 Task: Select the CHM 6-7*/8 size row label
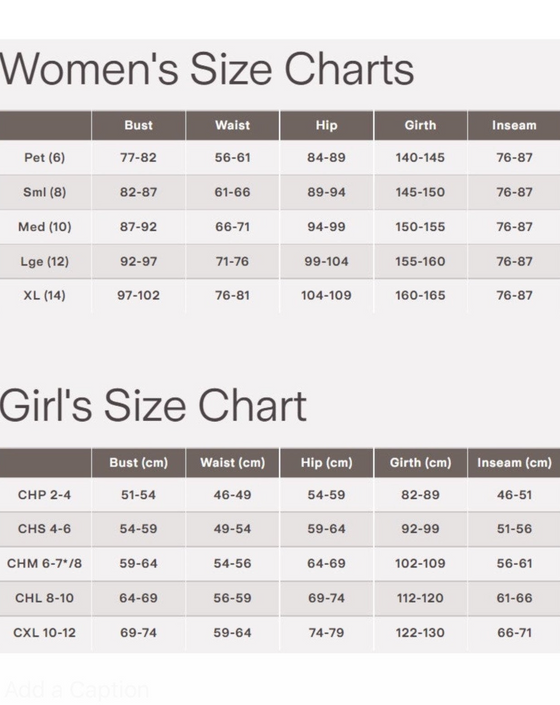click(x=44, y=563)
